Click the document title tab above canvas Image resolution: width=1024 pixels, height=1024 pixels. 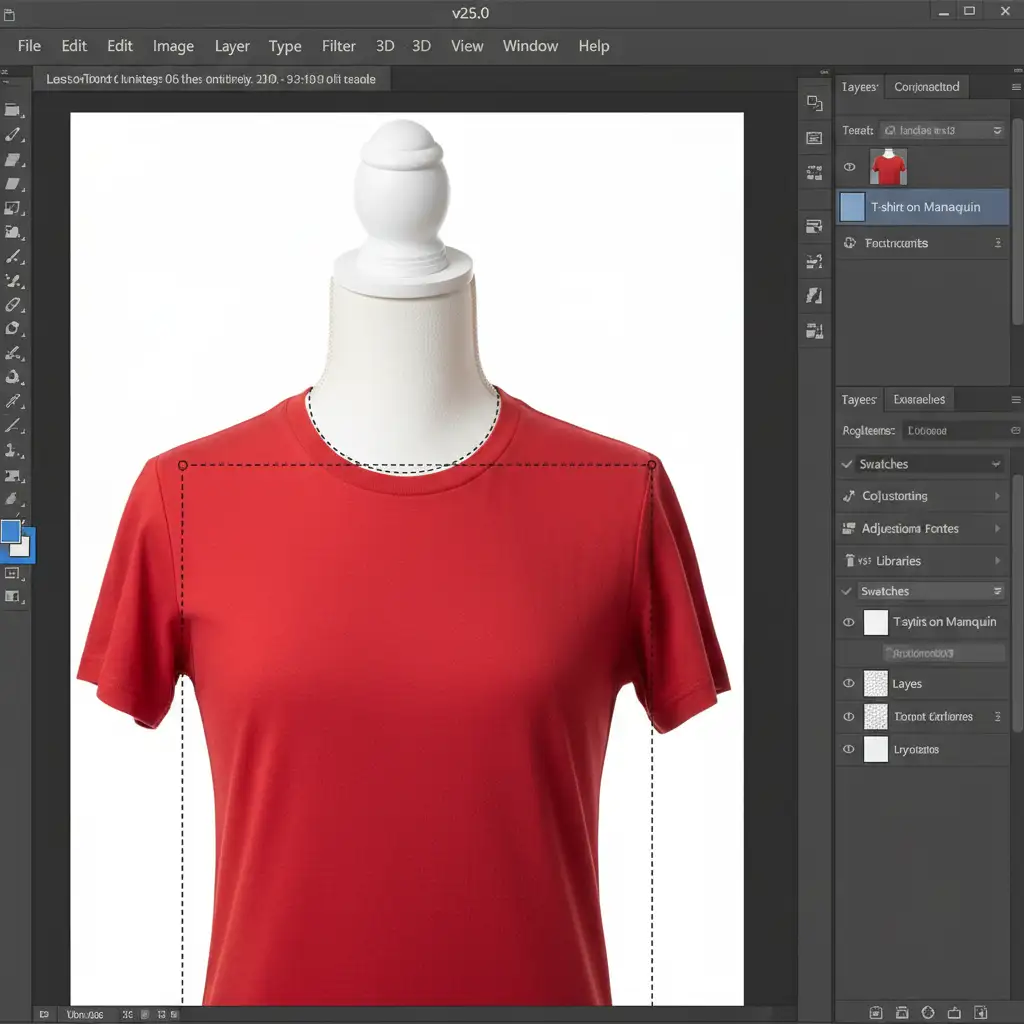pyautogui.click(x=211, y=79)
